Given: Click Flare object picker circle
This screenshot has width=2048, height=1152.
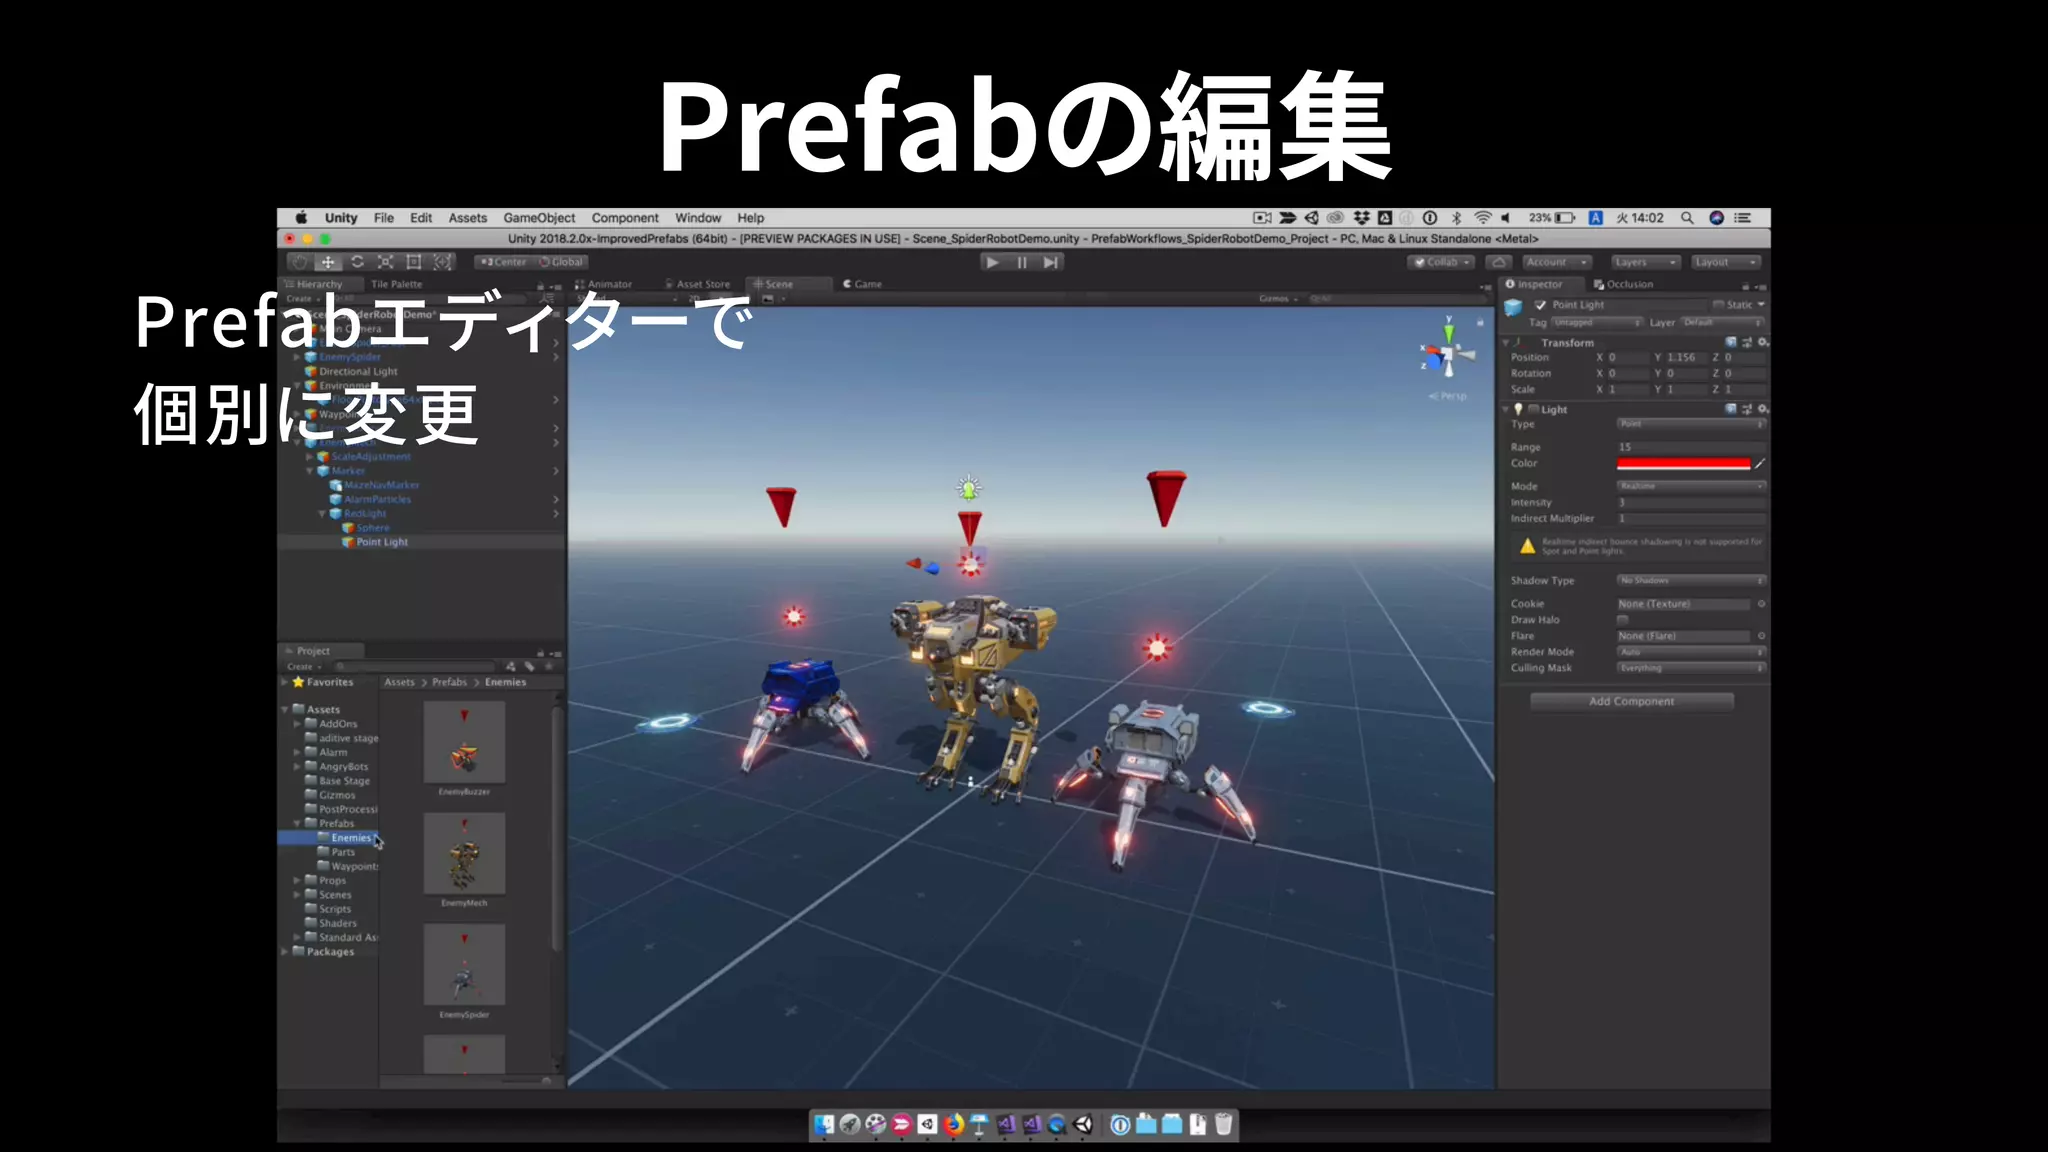Looking at the screenshot, I should coord(1761,636).
